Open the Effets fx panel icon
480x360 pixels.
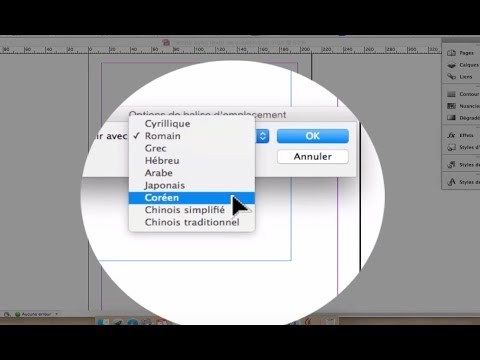point(451,135)
